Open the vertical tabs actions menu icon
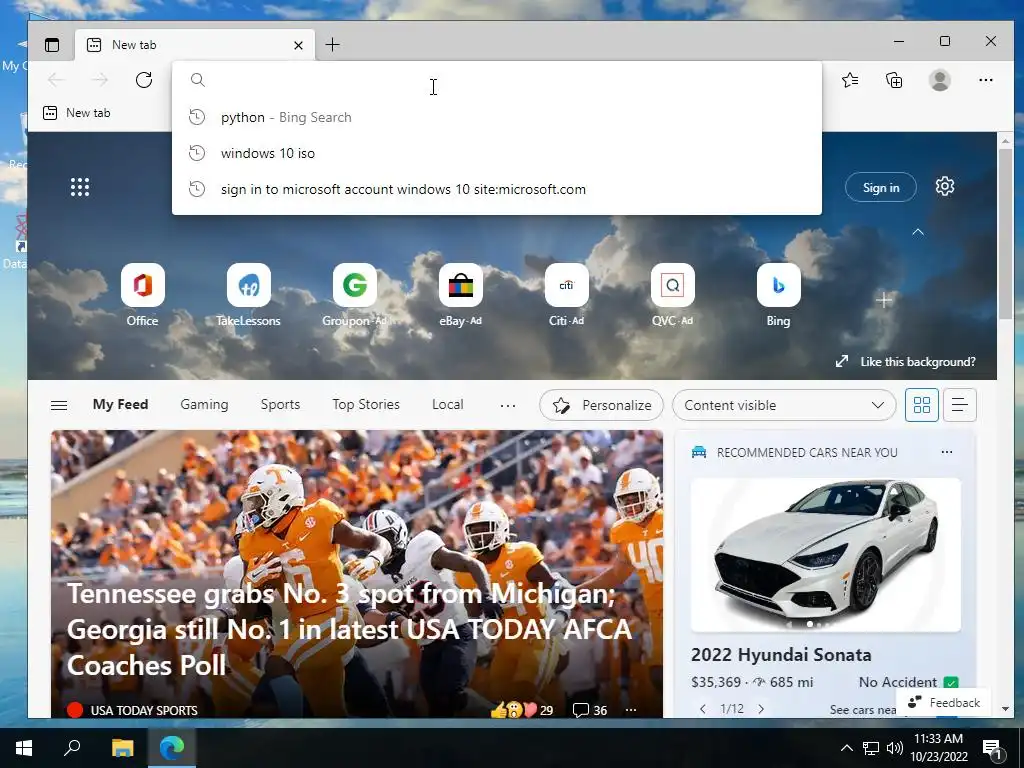This screenshot has height=768, width=1024. 52,44
